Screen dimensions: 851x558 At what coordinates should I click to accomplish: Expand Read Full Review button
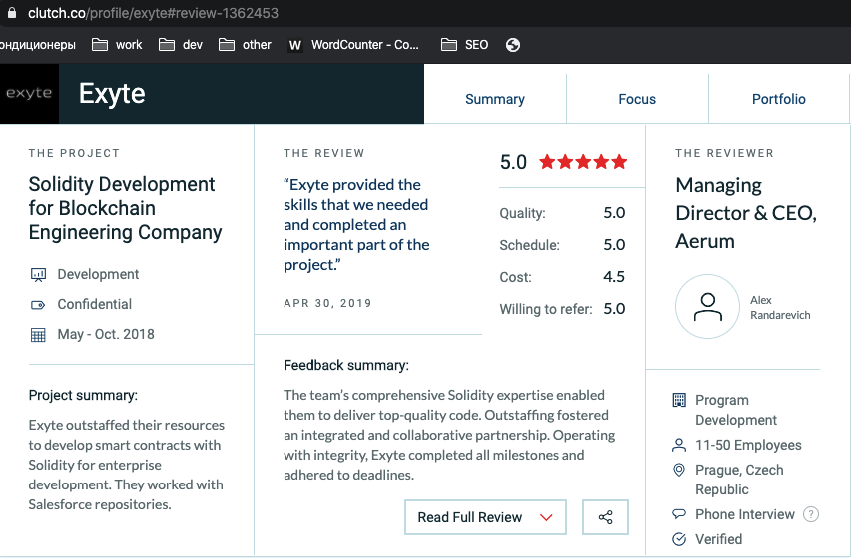point(485,517)
